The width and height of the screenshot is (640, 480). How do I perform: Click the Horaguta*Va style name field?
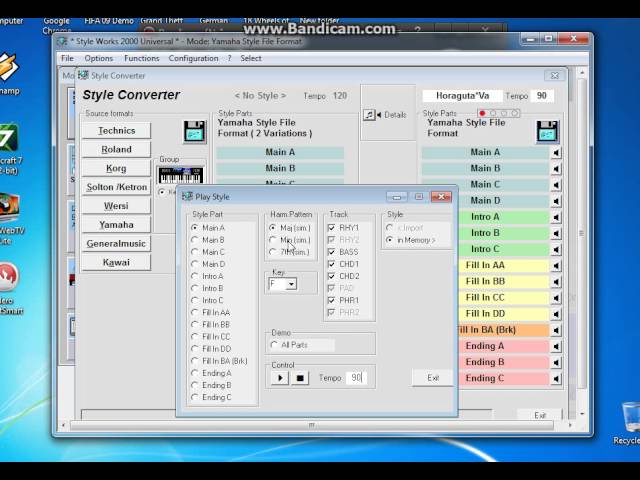tap(462, 96)
